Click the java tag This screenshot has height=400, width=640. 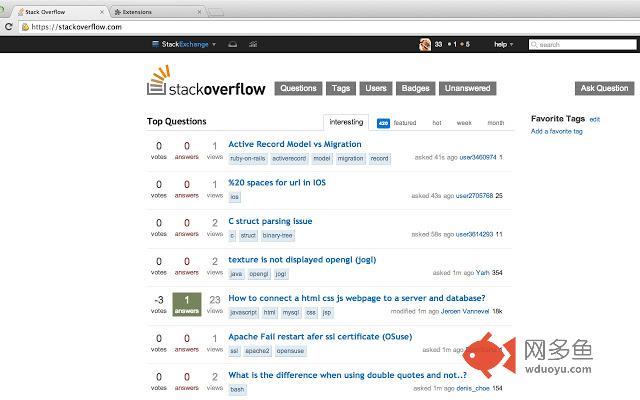click(x=236, y=274)
